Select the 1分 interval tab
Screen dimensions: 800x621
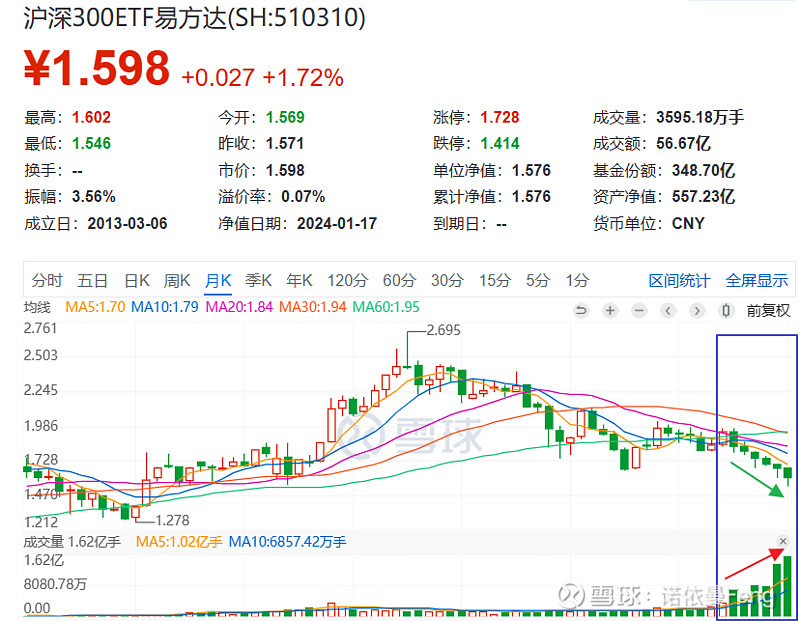[x=577, y=280]
